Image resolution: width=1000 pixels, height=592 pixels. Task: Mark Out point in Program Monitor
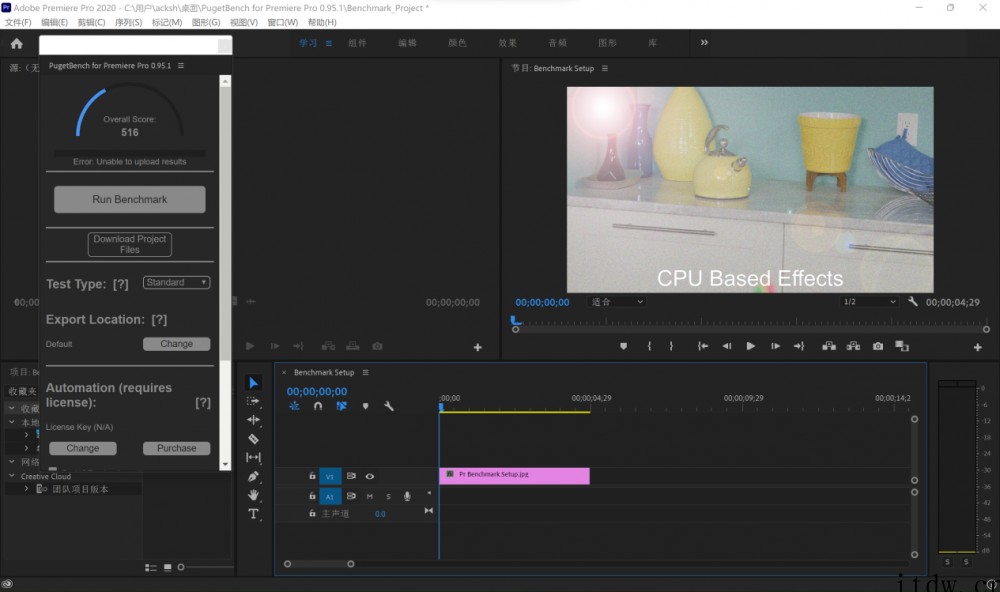tap(671, 346)
